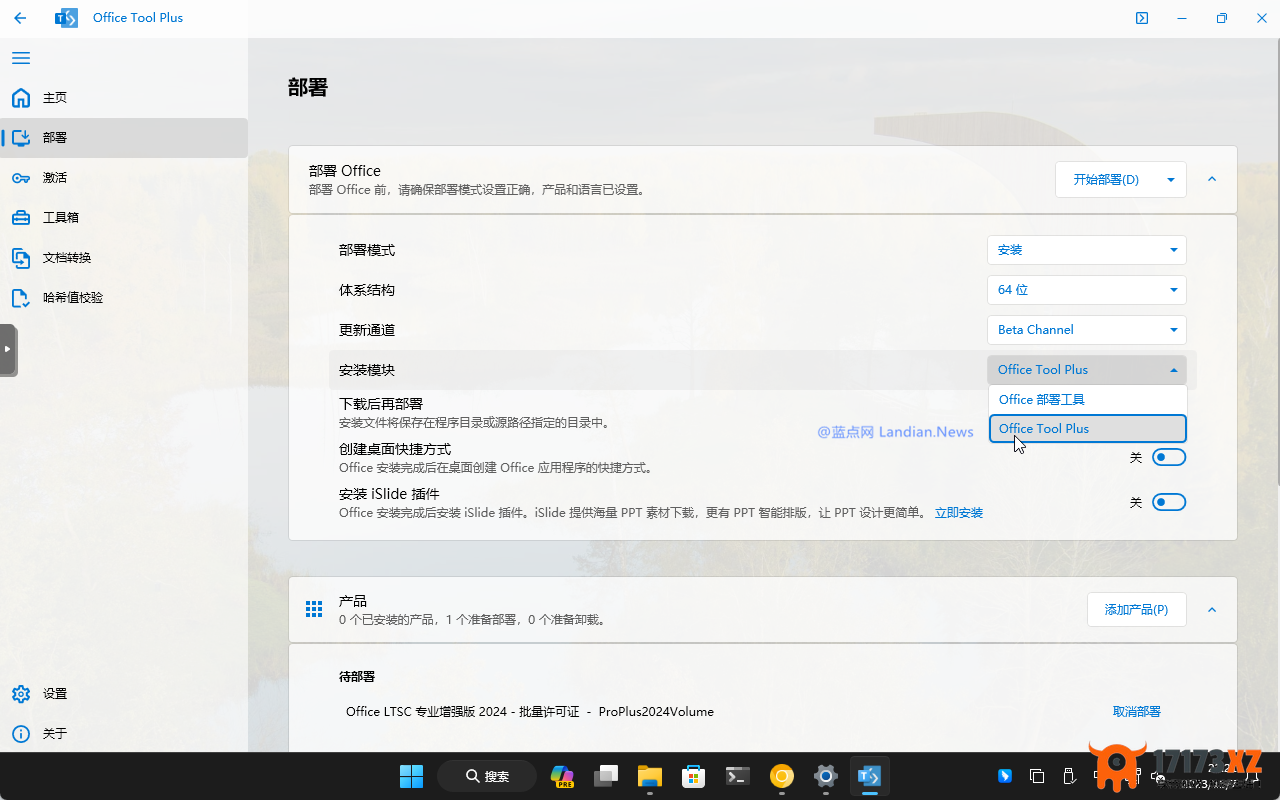Open Task View on the taskbar
Viewport: 1280px width, 800px height.
click(x=606, y=776)
